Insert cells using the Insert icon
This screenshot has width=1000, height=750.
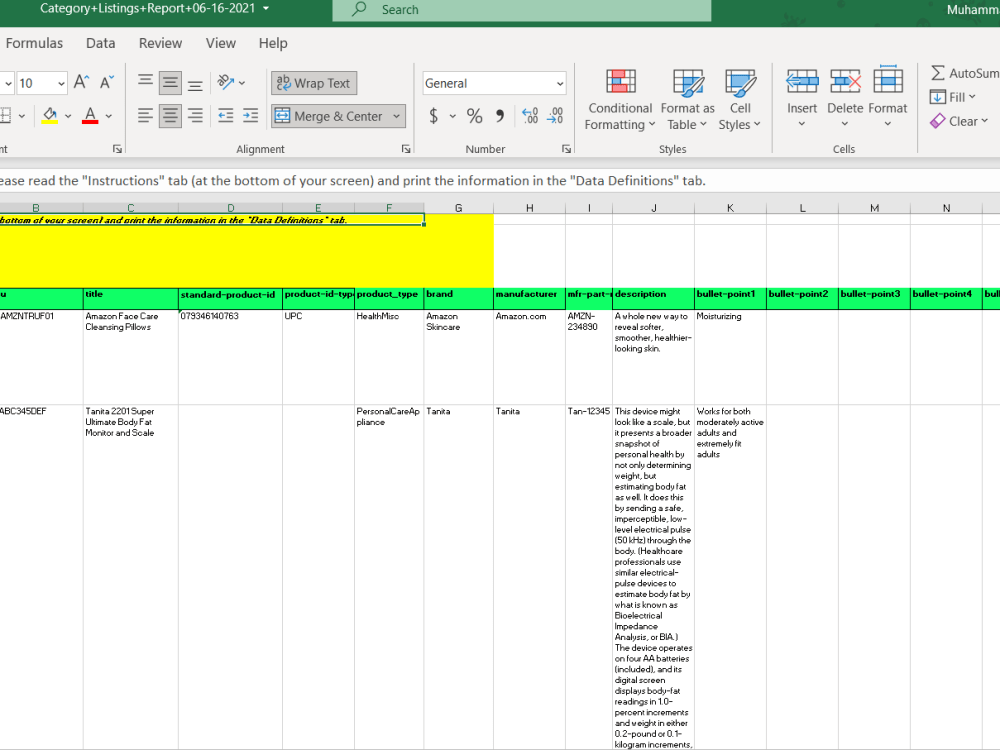[x=802, y=82]
